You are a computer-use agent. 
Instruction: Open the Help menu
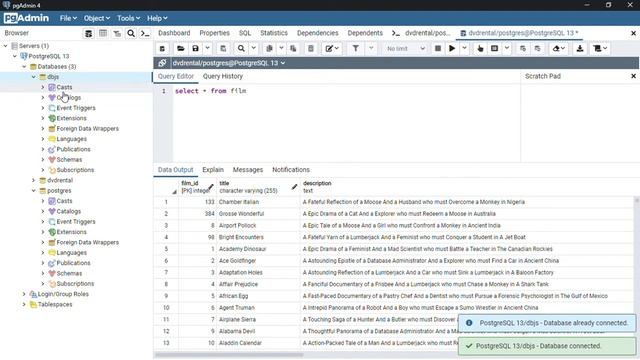(157, 18)
